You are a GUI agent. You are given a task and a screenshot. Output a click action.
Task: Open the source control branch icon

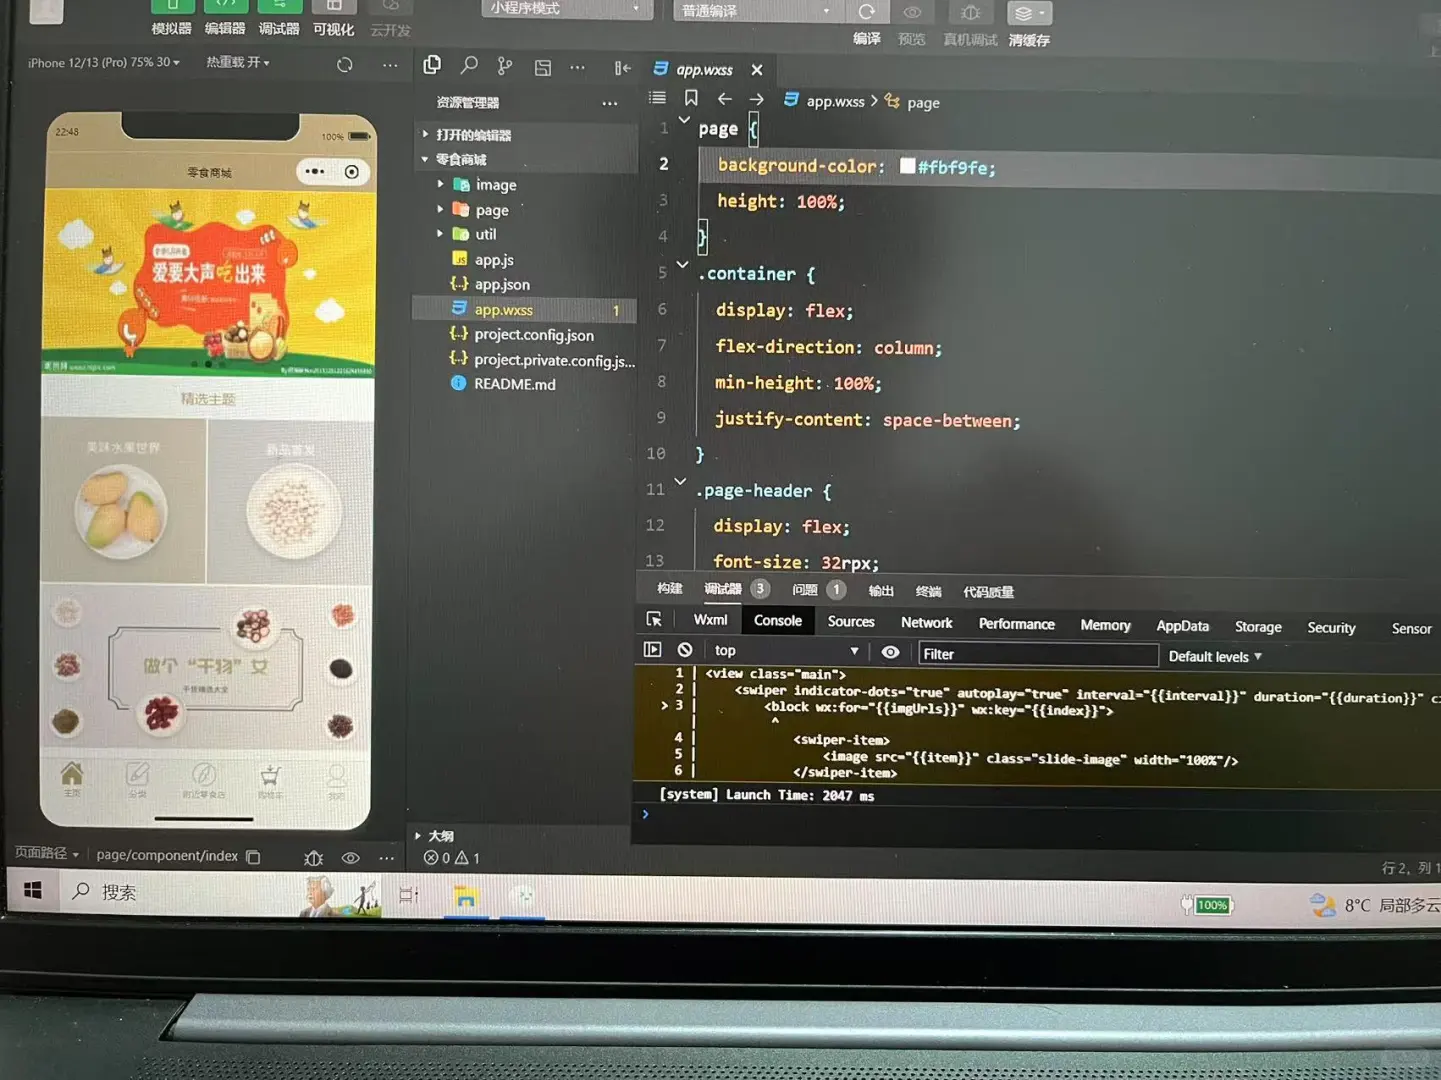pyautogui.click(x=505, y=67)
